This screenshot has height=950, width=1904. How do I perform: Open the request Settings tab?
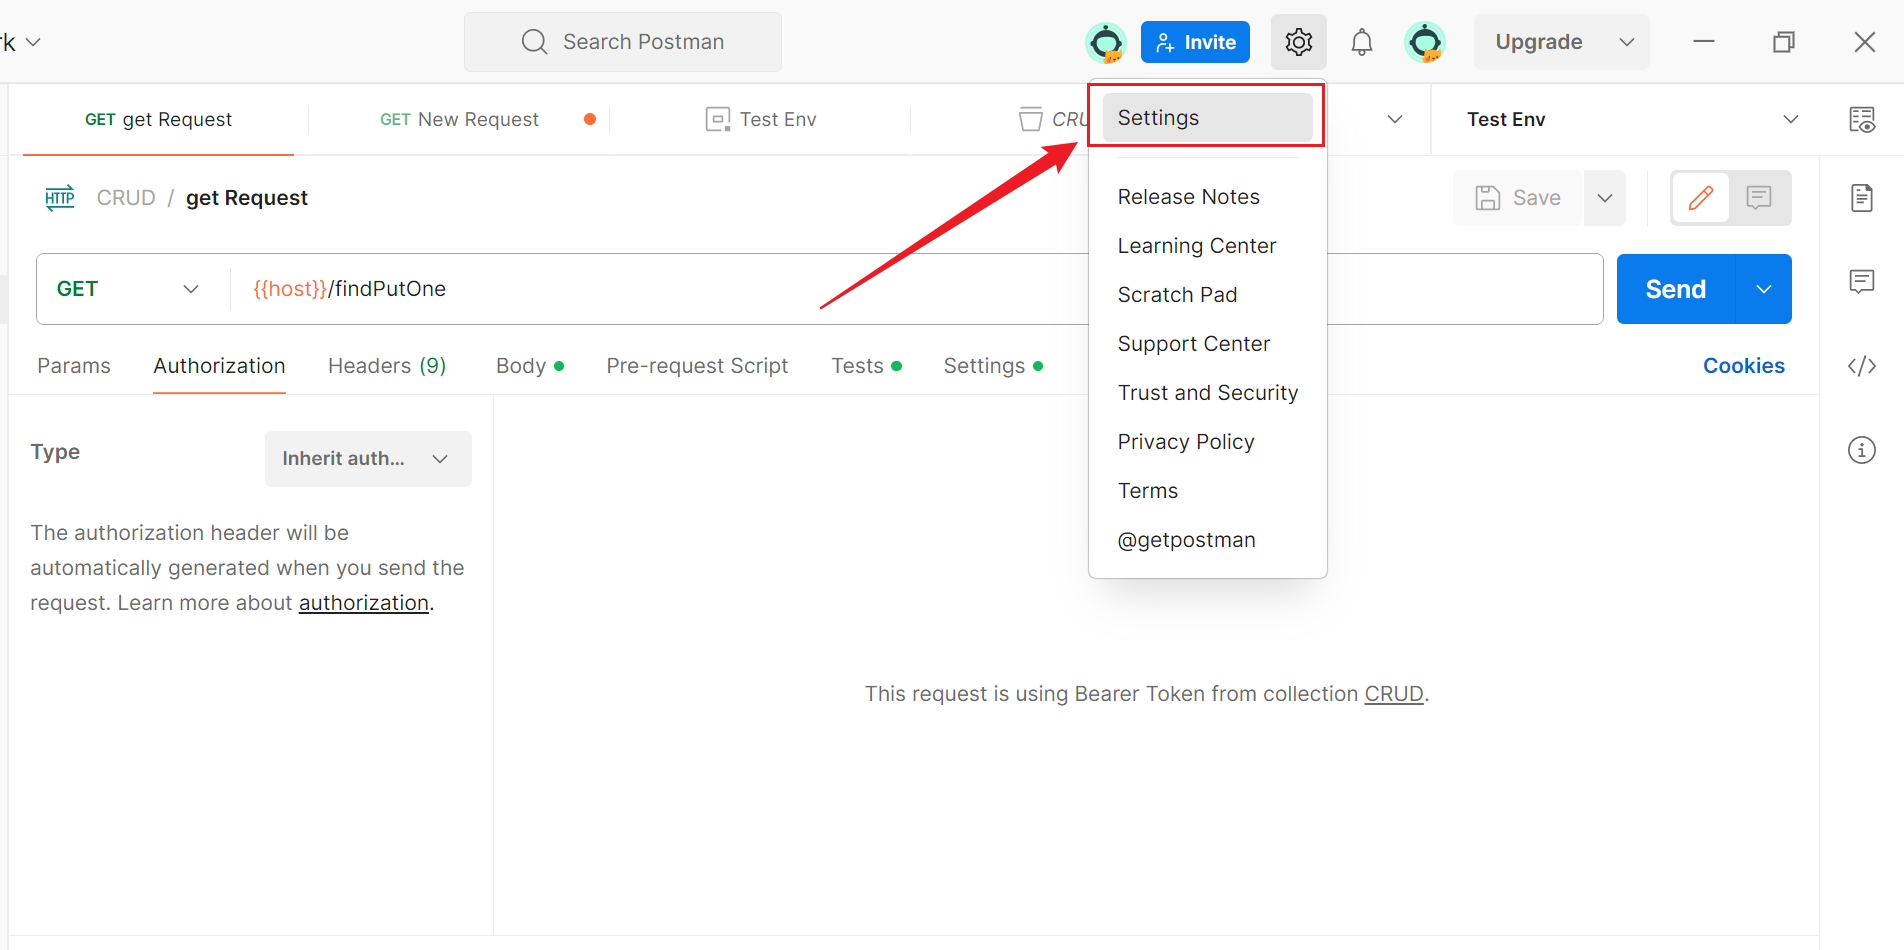pyautogui.click(x=993, y=366)
